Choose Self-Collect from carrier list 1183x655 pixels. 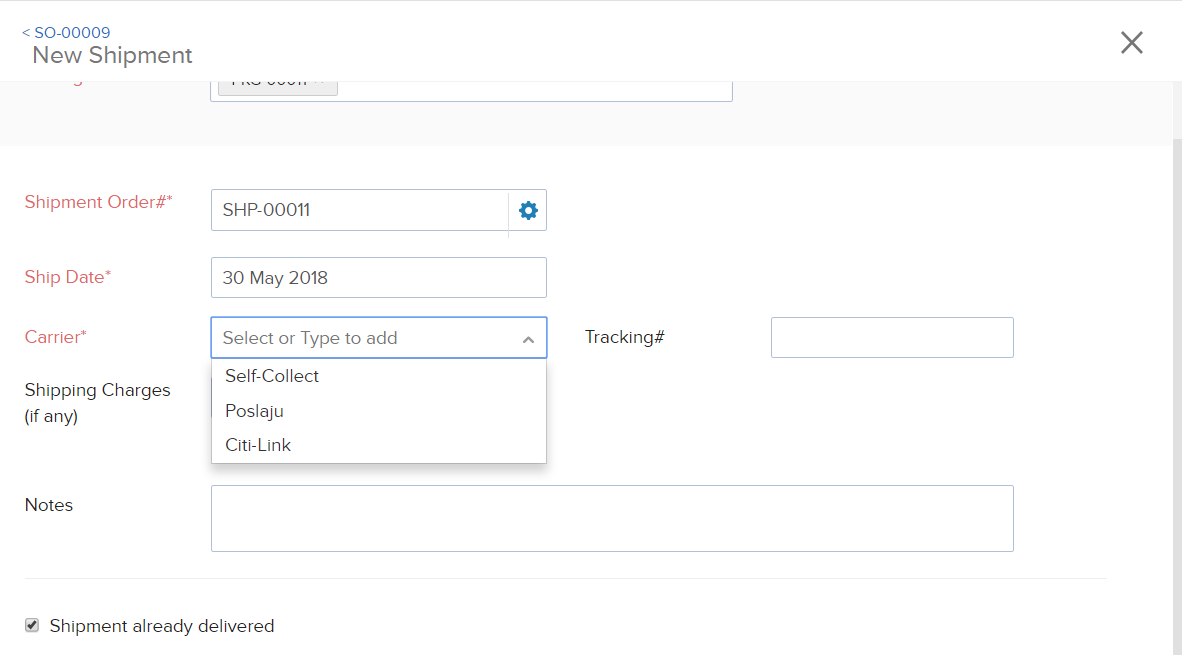point(272,376)
